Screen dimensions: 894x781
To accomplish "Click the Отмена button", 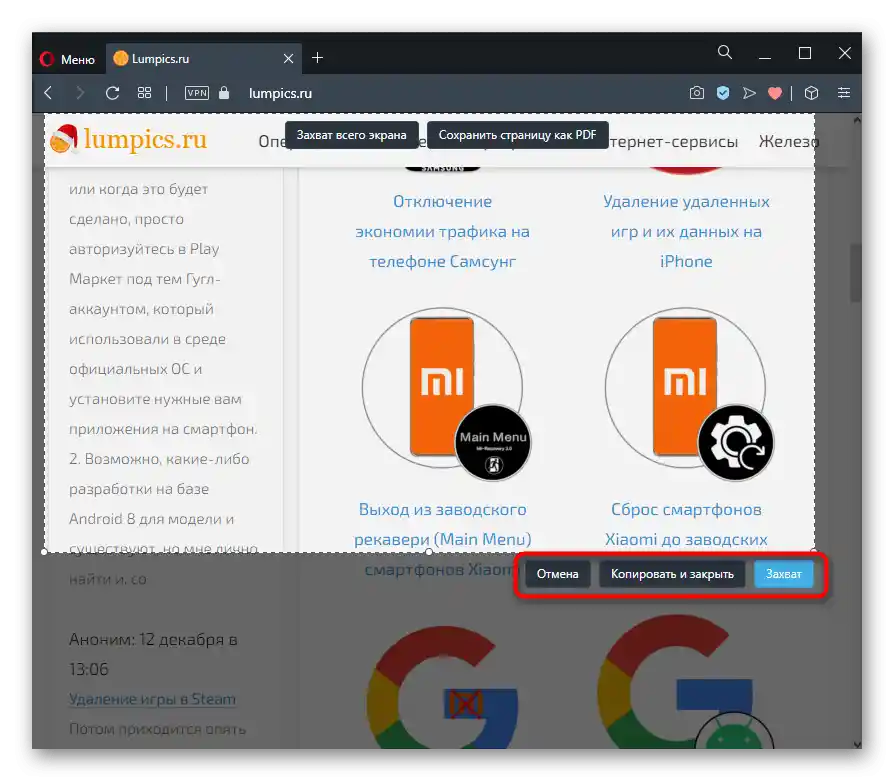I will 557,574.
